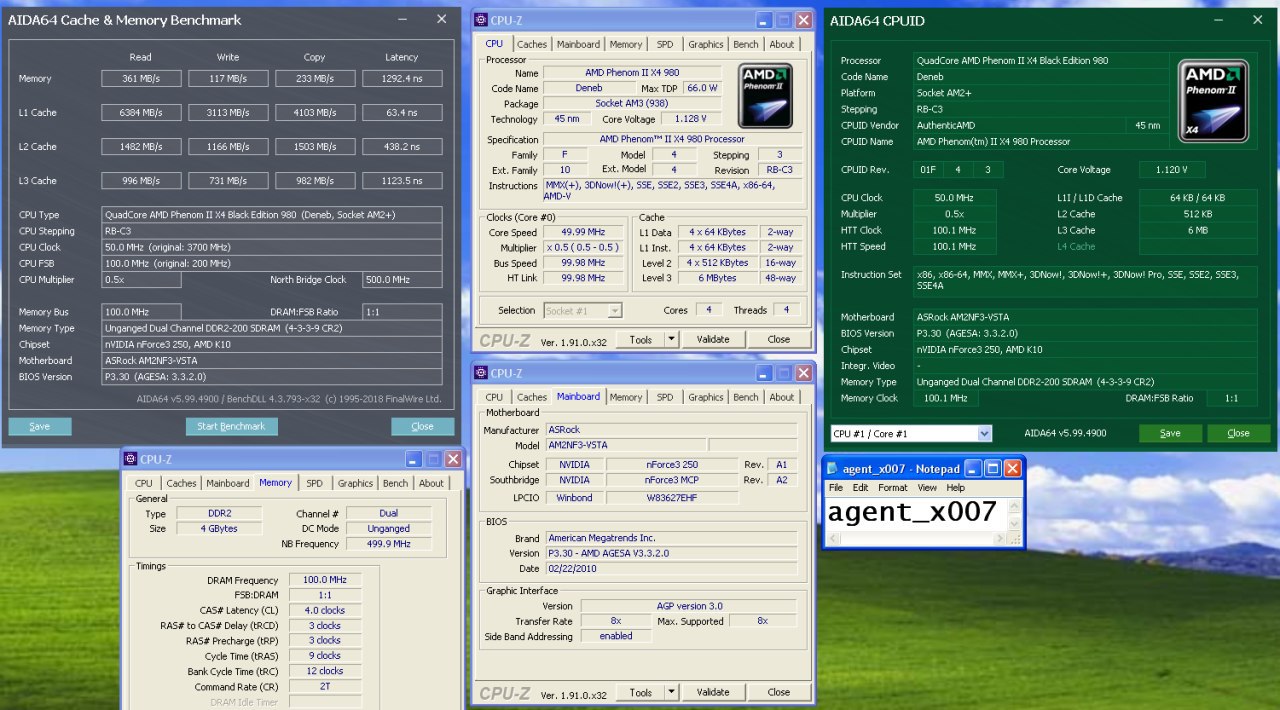Viewport: 1280px width, 710px height.
Task: Switch to Caches tab in top CPU-Z window
Action: tap(532, 44)
